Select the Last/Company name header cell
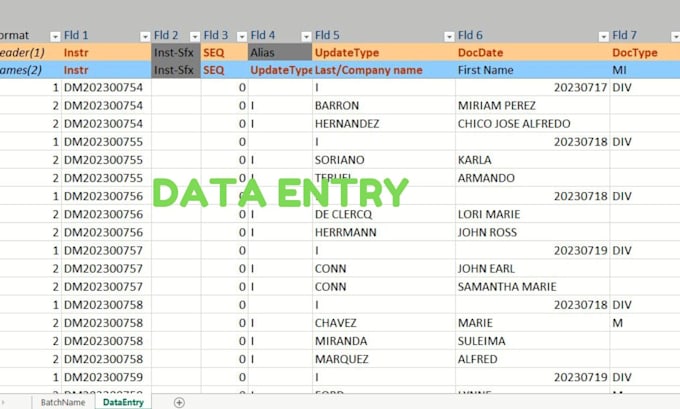Viewport: 680px width, 409px height. pos(383,70)
